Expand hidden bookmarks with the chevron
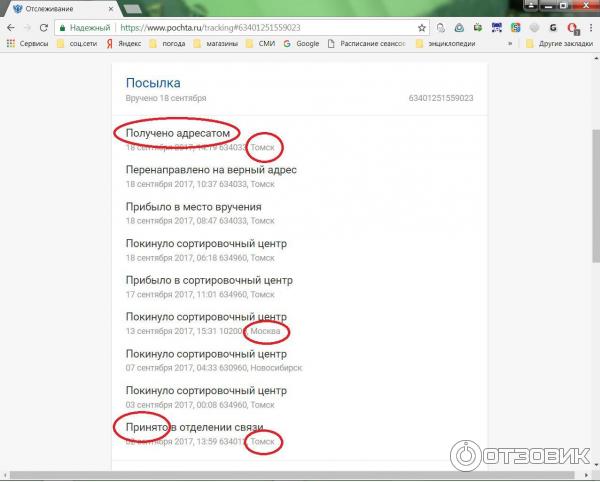This screenshot has height=482, width=600. pos(510,44)
